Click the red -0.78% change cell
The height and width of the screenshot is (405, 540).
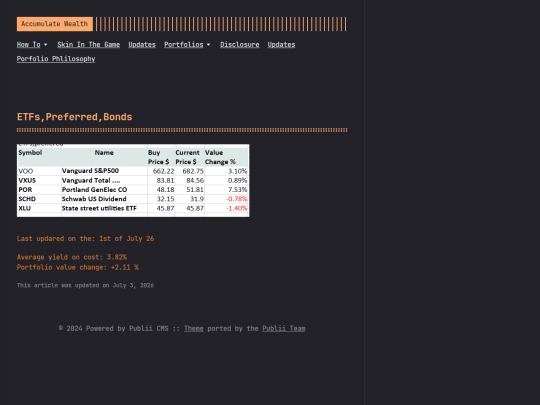point(237,199)
